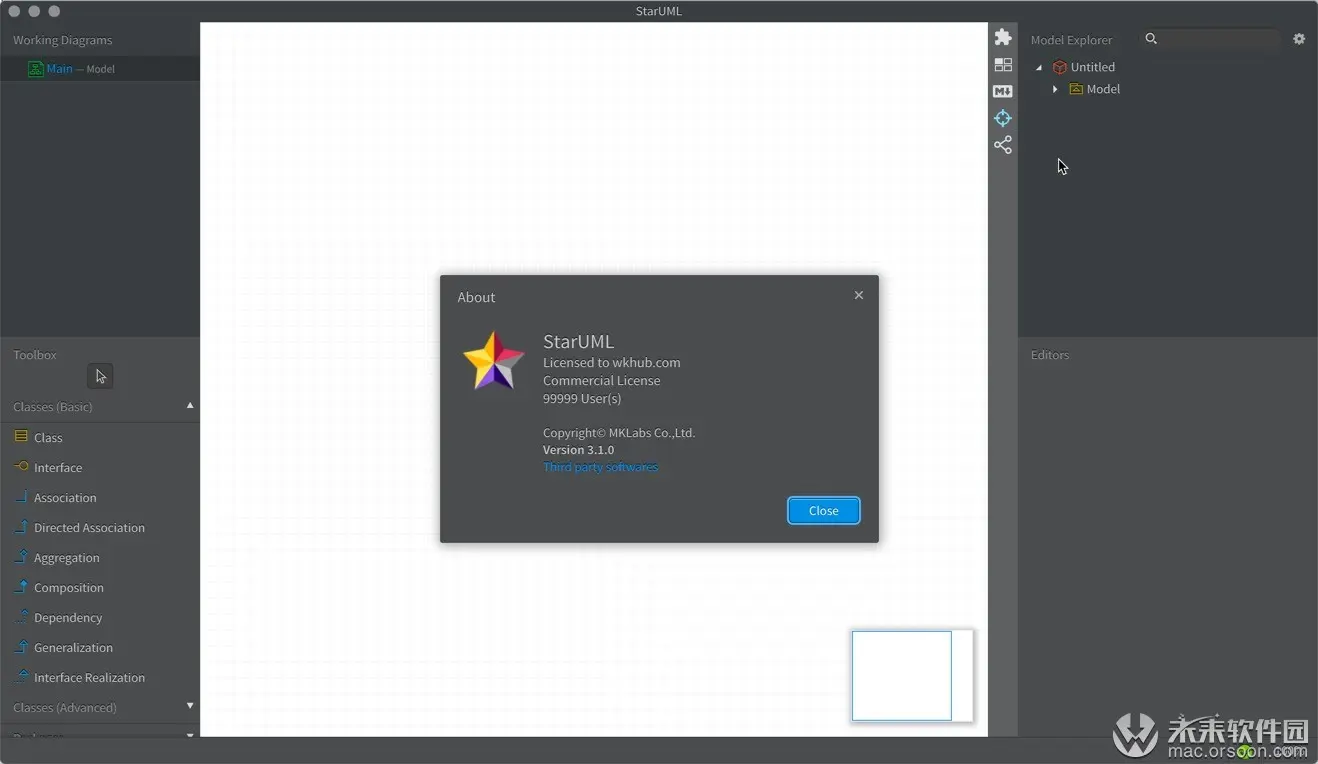Close the About dialog with Close button
This screenshot has width=1318, height=764.
pos(823,510)
